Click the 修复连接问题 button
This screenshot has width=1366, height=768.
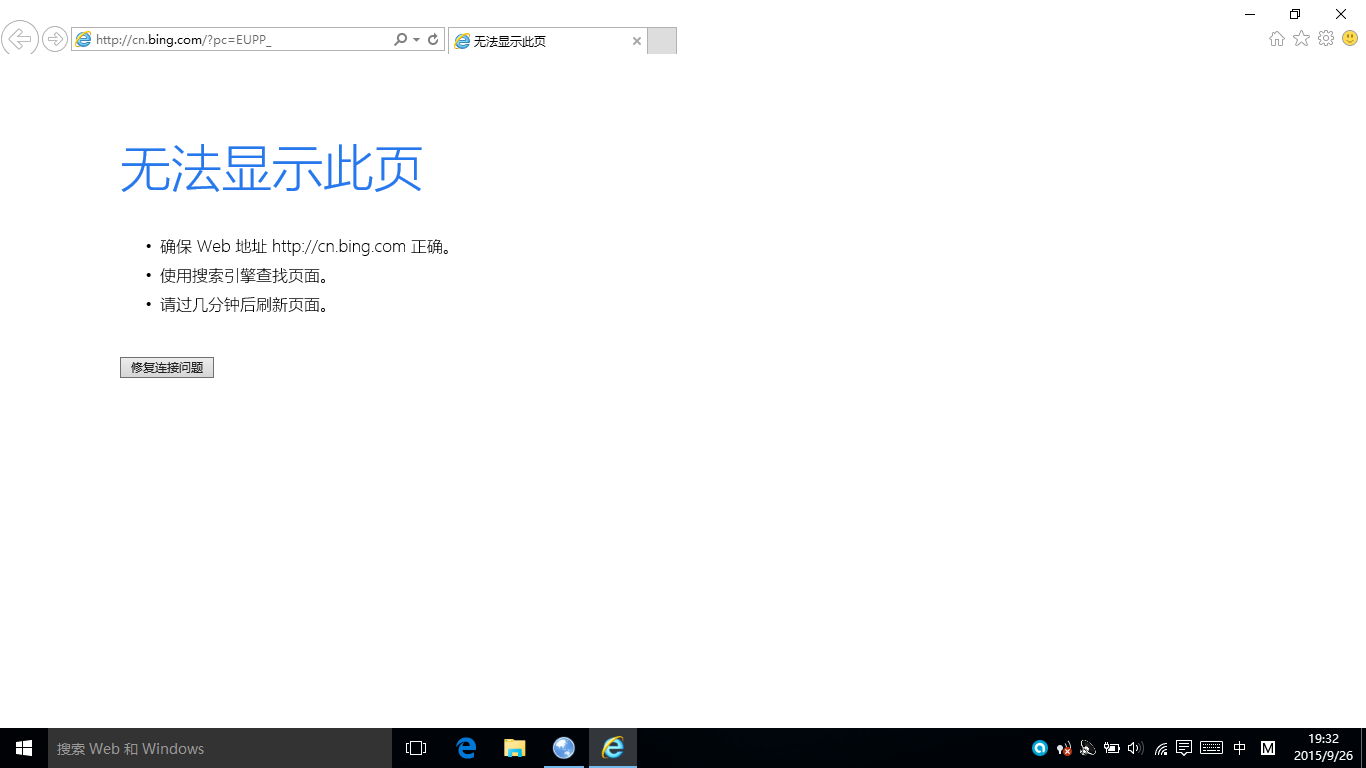pyautogui.click(x=167, y=368)
